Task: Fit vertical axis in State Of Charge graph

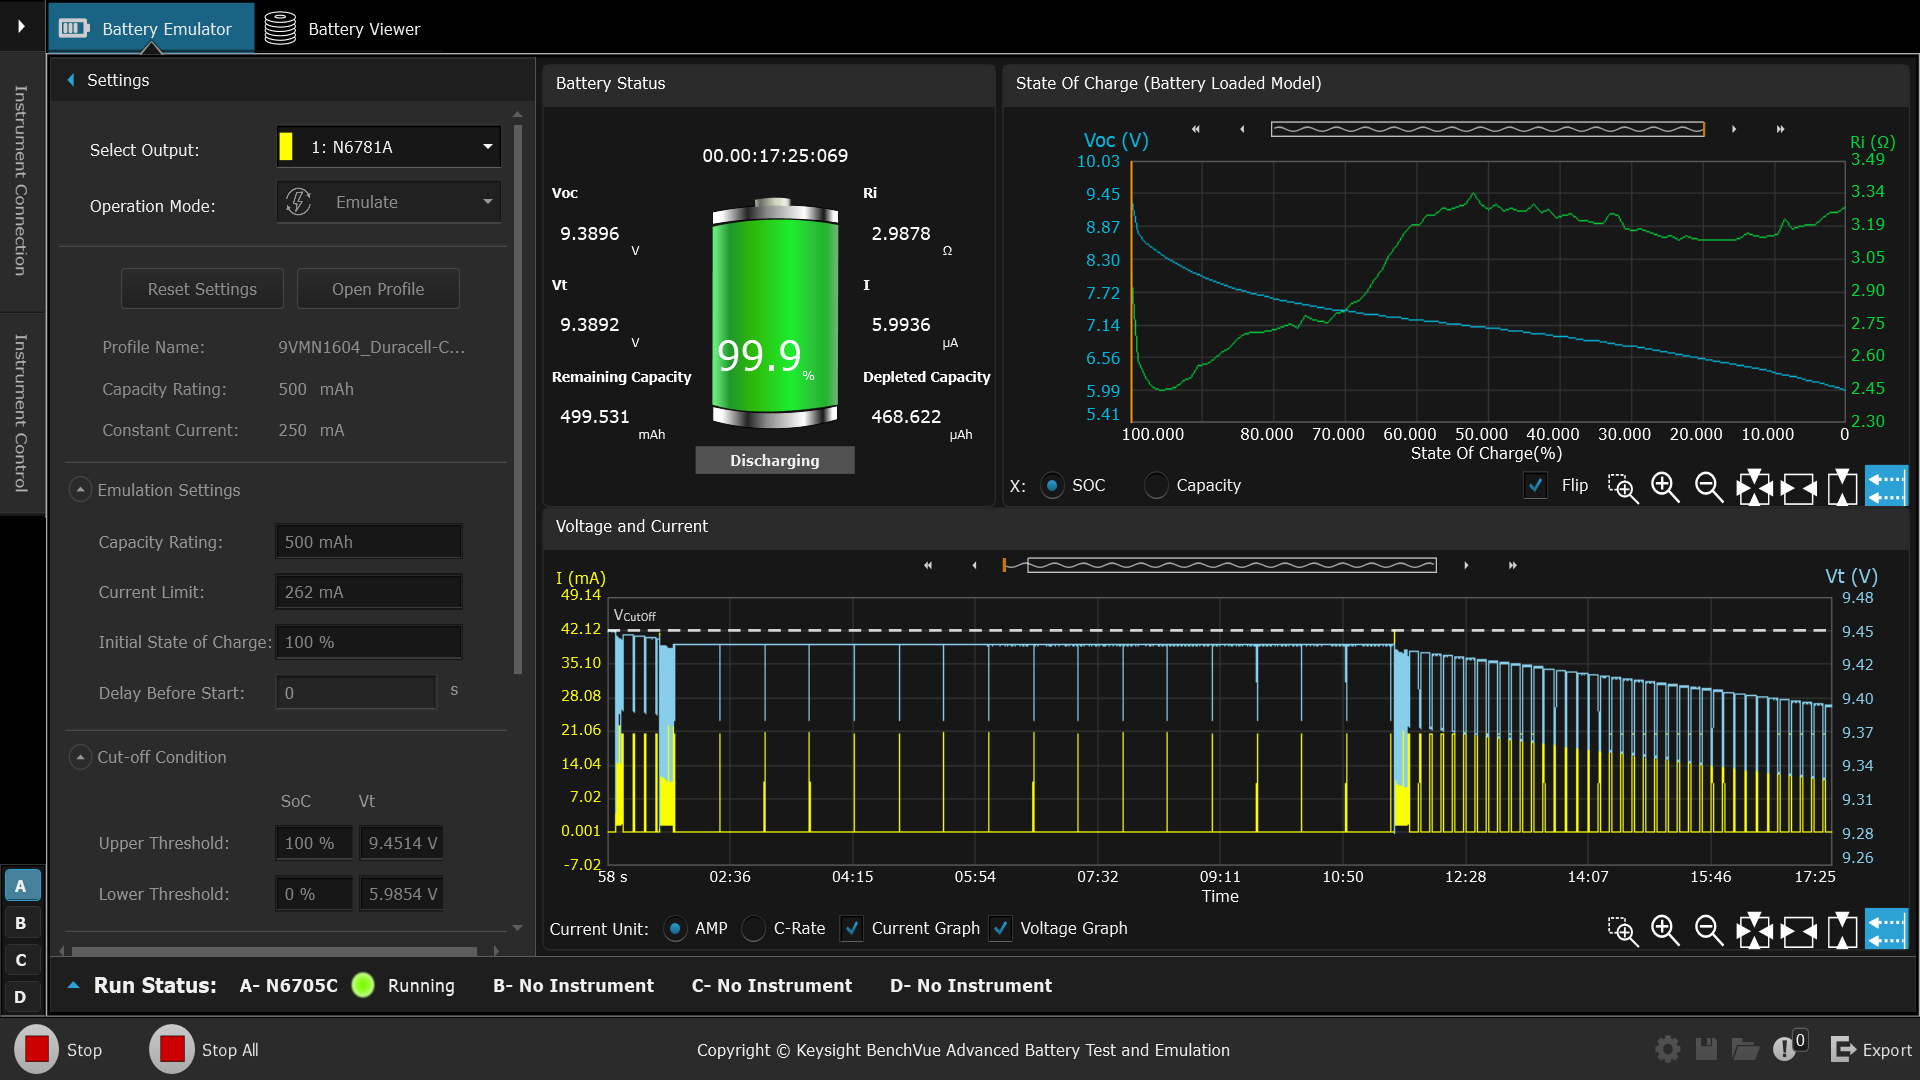Action: pos(1842,487)
